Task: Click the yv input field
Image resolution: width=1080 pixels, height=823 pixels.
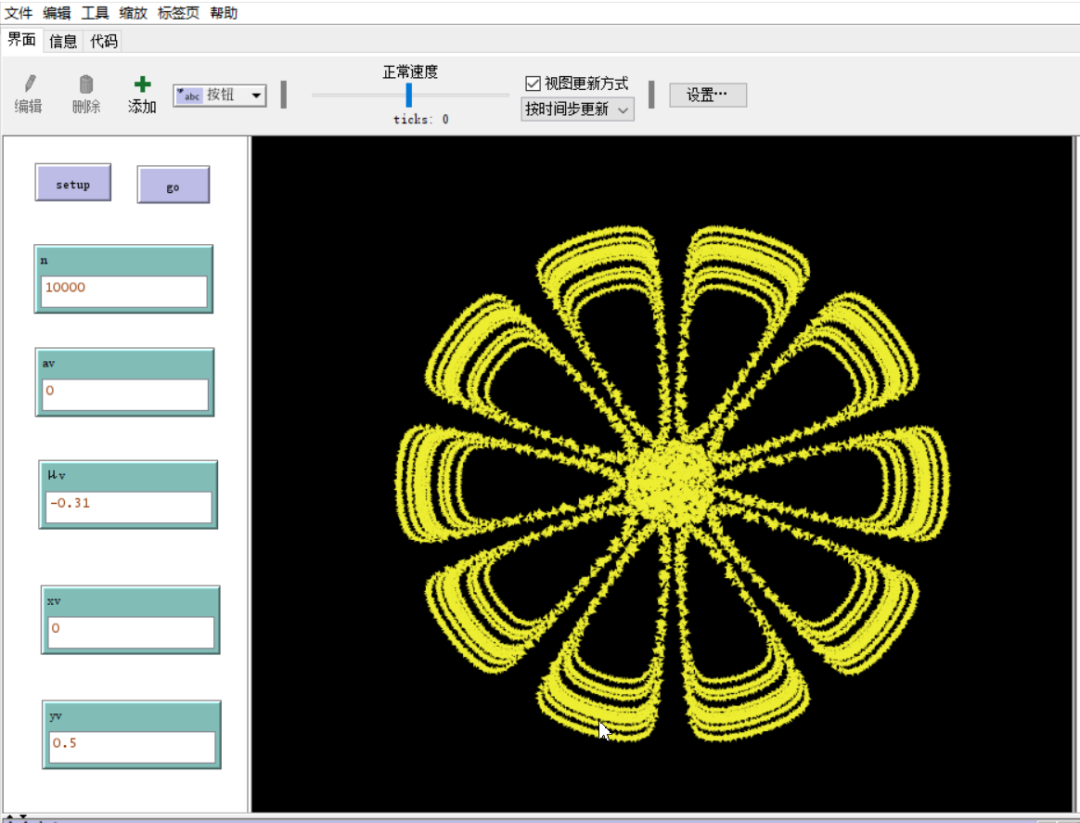Action: [x=132, y=746]
